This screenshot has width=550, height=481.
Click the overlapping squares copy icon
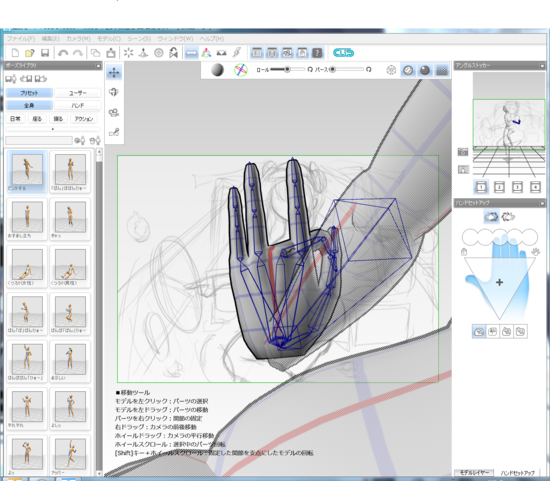[95, 53]
